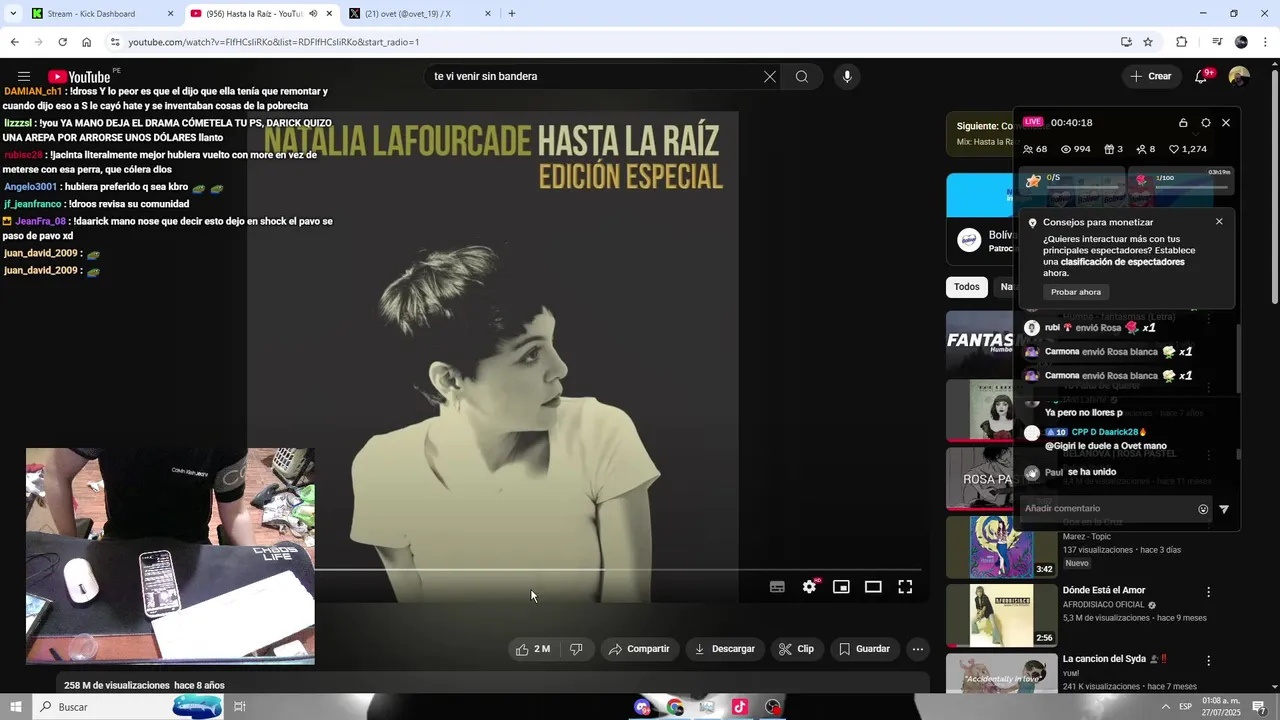Open the TikTok taskbar app

pyautogui.click(x=740, y=707)
